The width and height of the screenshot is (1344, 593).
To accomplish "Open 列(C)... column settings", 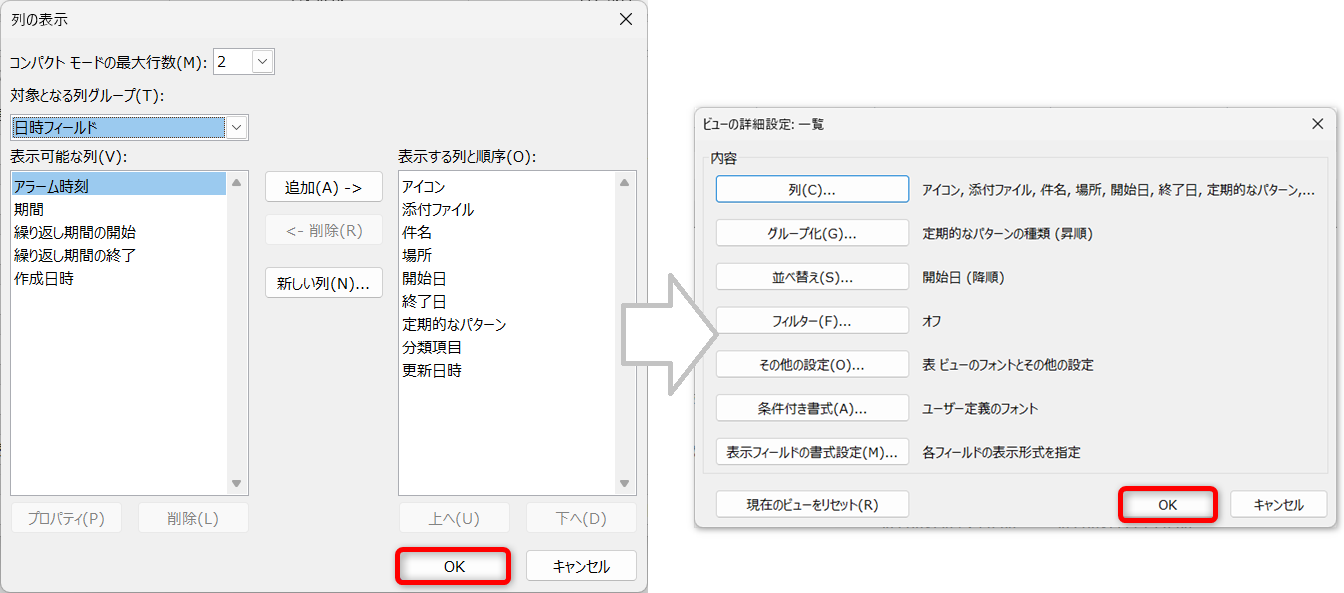I will coord(812,189).
